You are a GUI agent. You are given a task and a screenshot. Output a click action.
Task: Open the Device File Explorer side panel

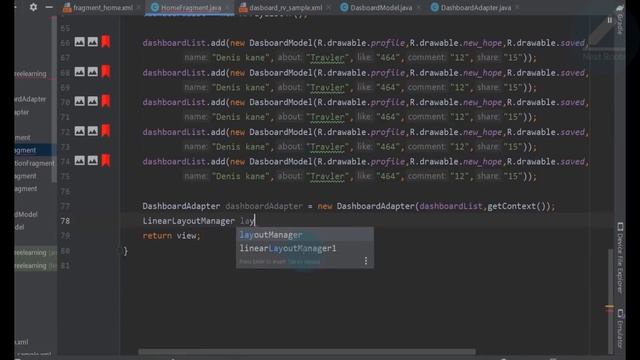(620, 258)
